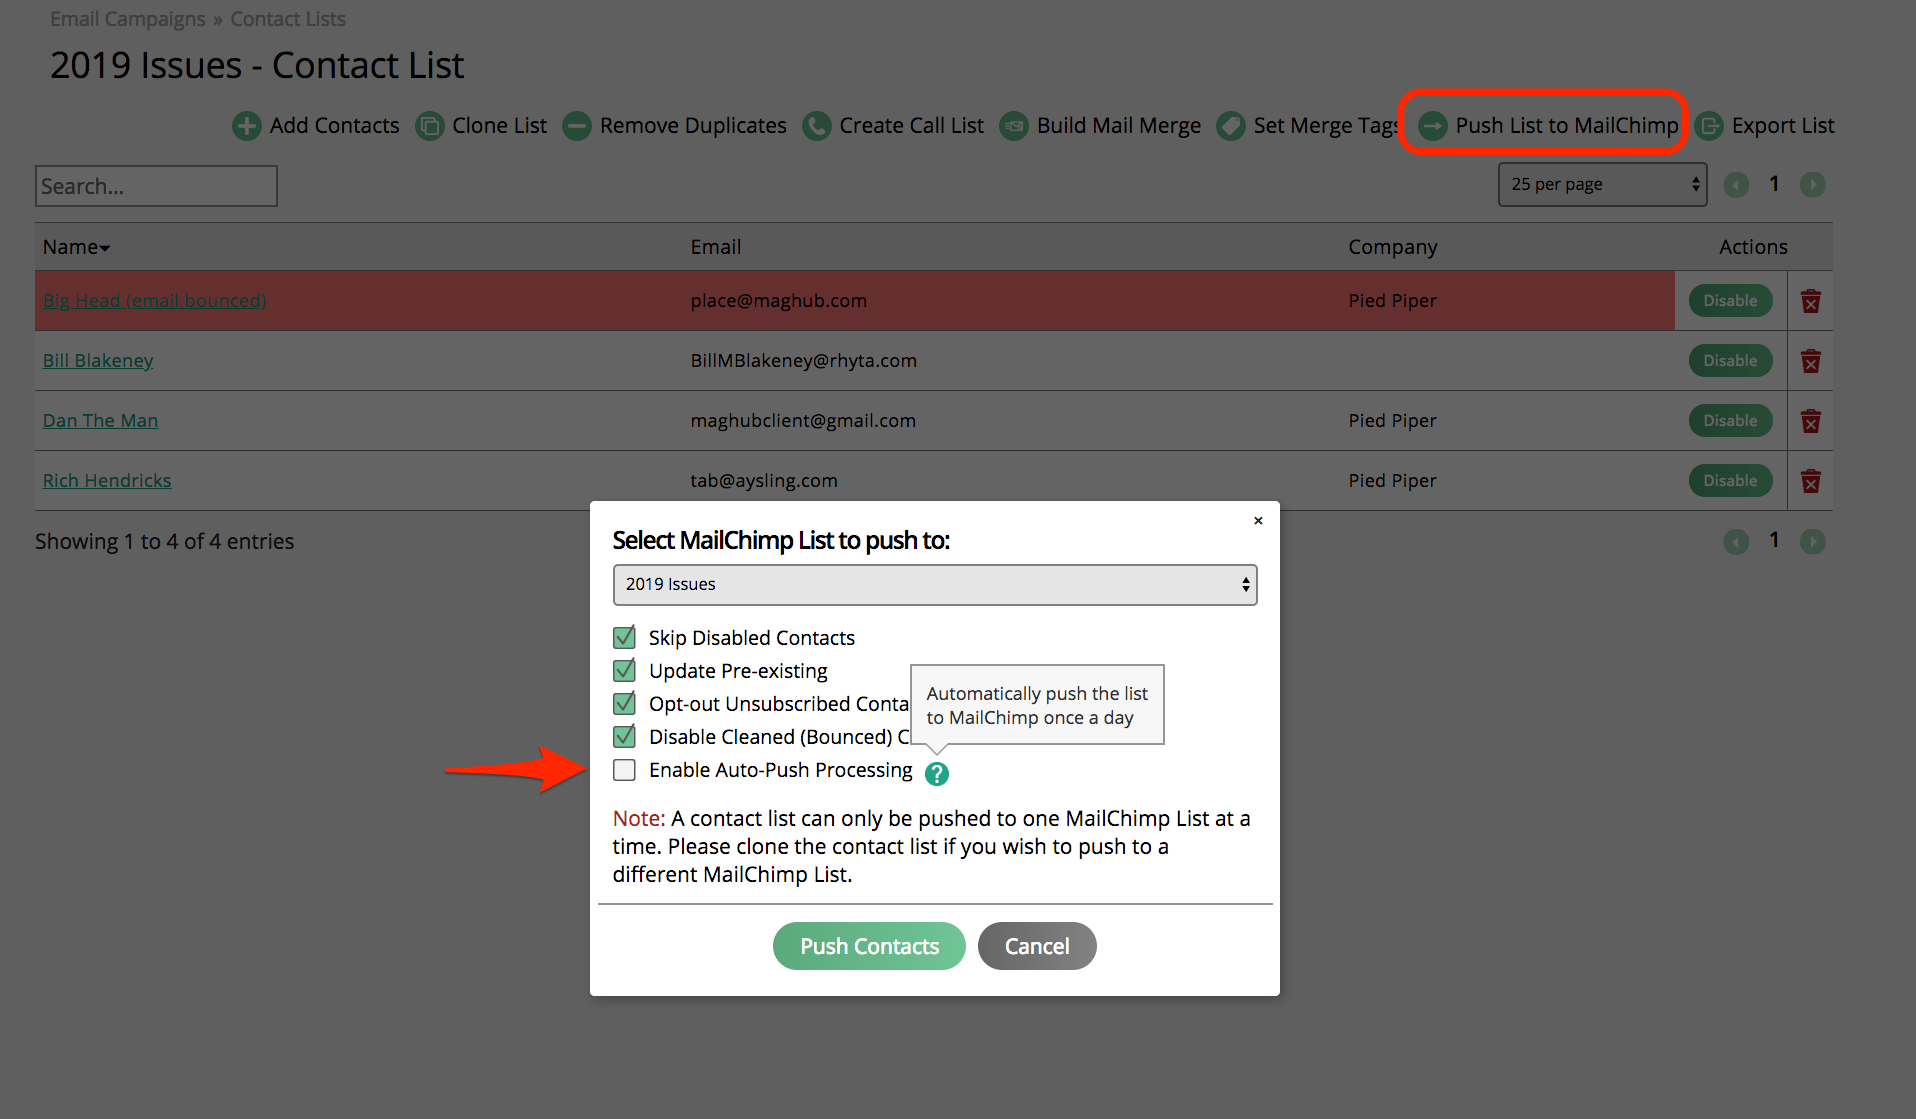Click the Auto-Push help question mark icon
The height and width of the screenshot is (1119, 1916).
point(937,774)
